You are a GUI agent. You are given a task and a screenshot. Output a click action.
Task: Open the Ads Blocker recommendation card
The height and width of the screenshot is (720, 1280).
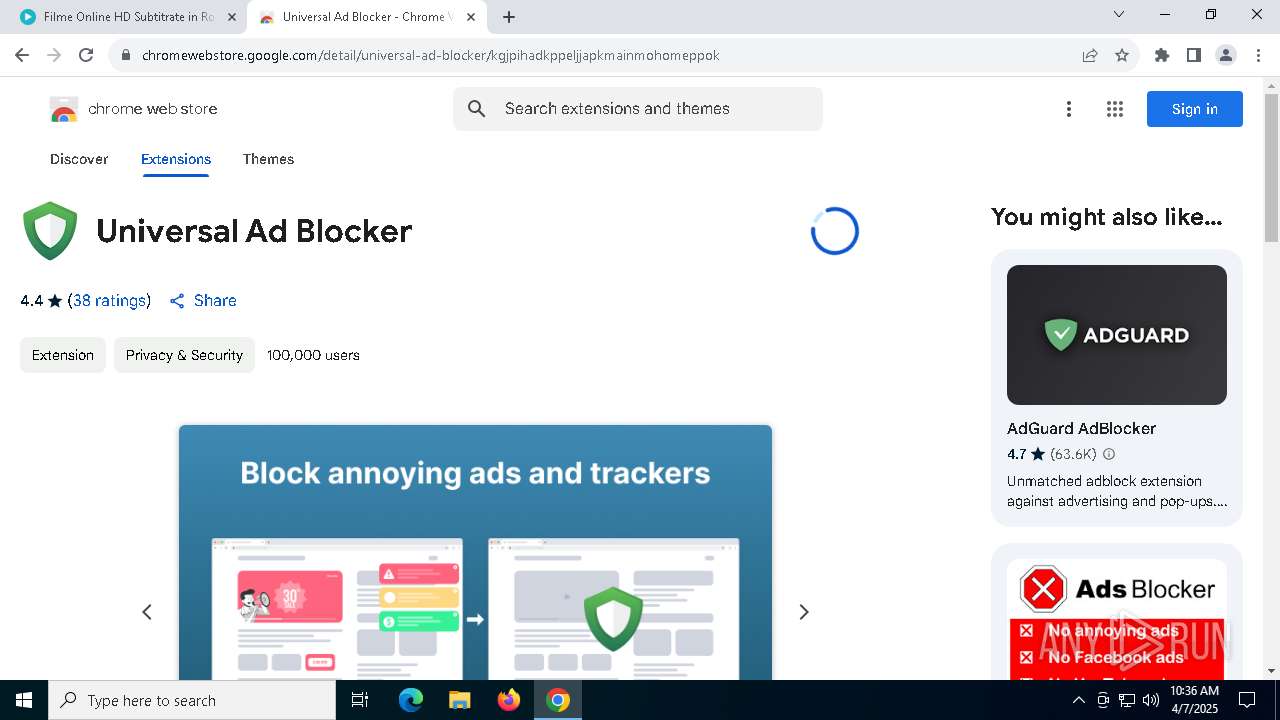[x=1117, y=612]
